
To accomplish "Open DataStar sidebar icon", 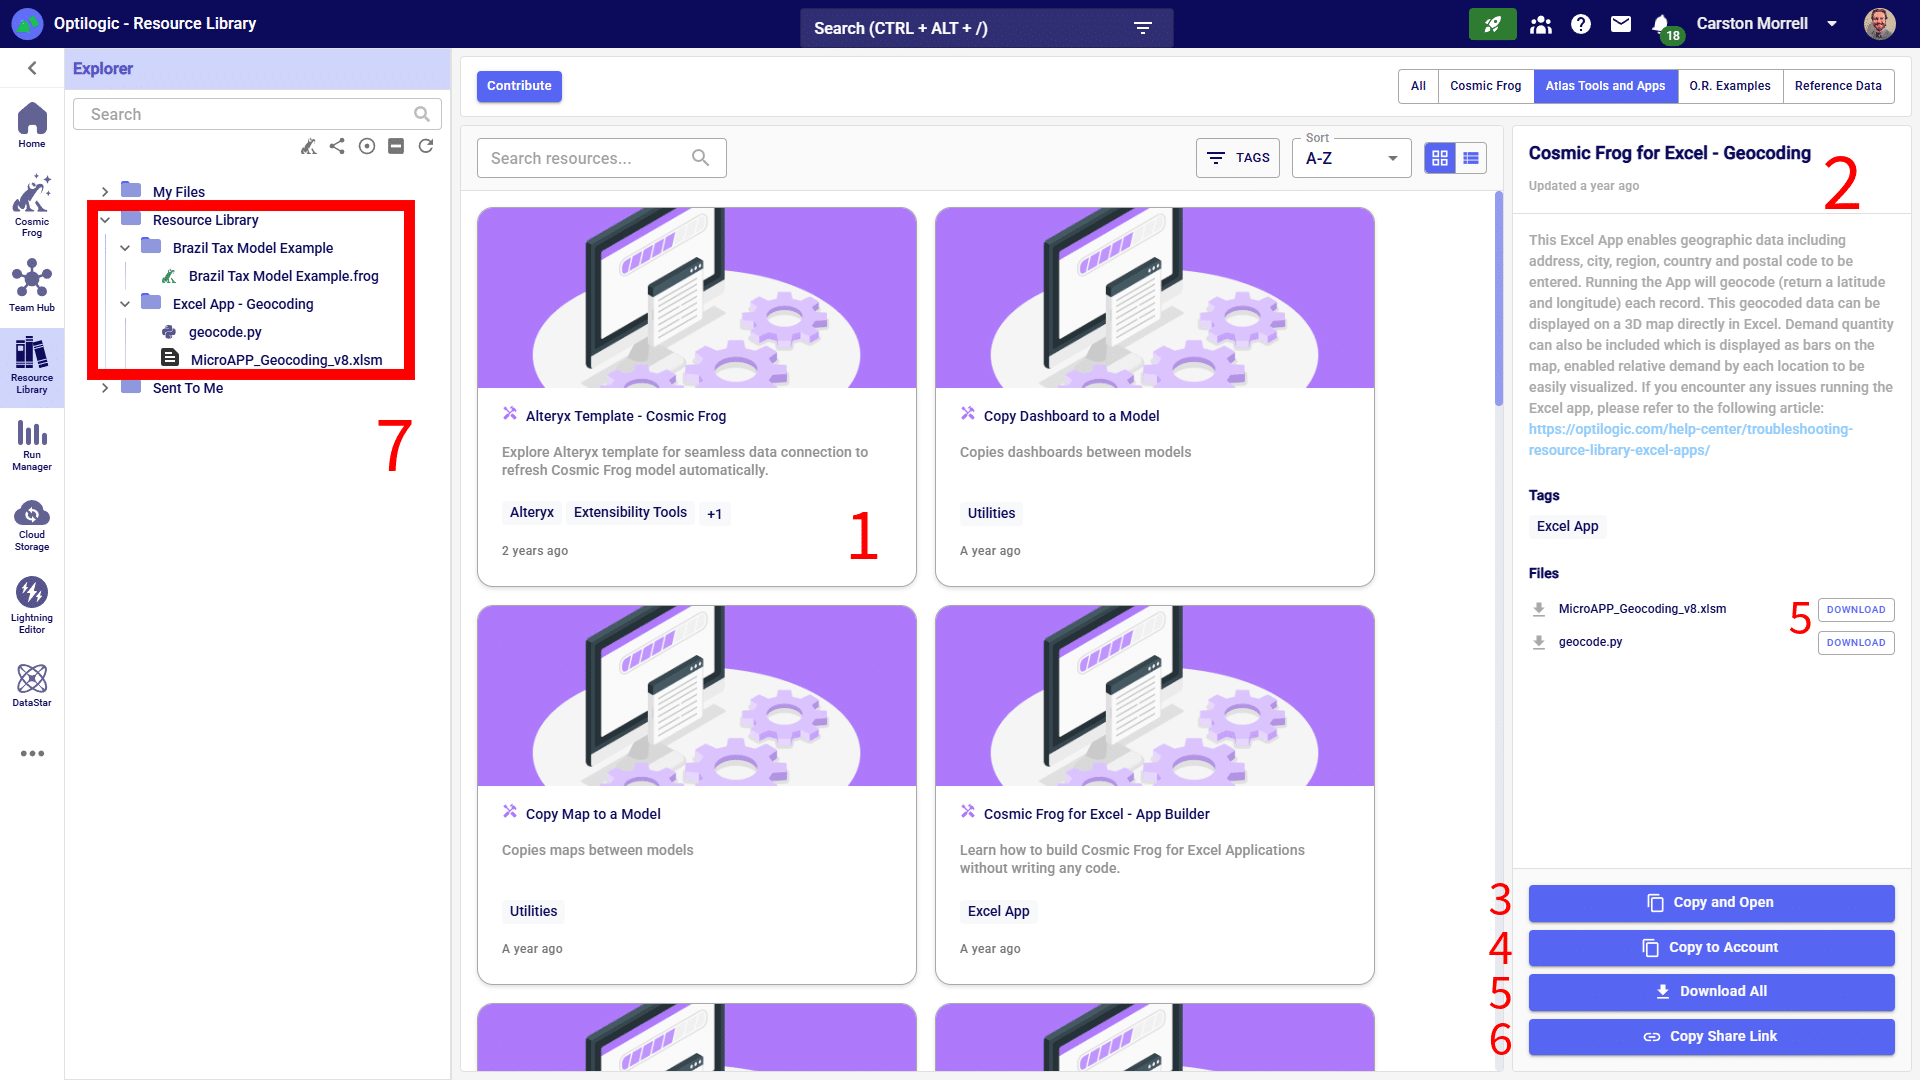I will click(32, 685).
